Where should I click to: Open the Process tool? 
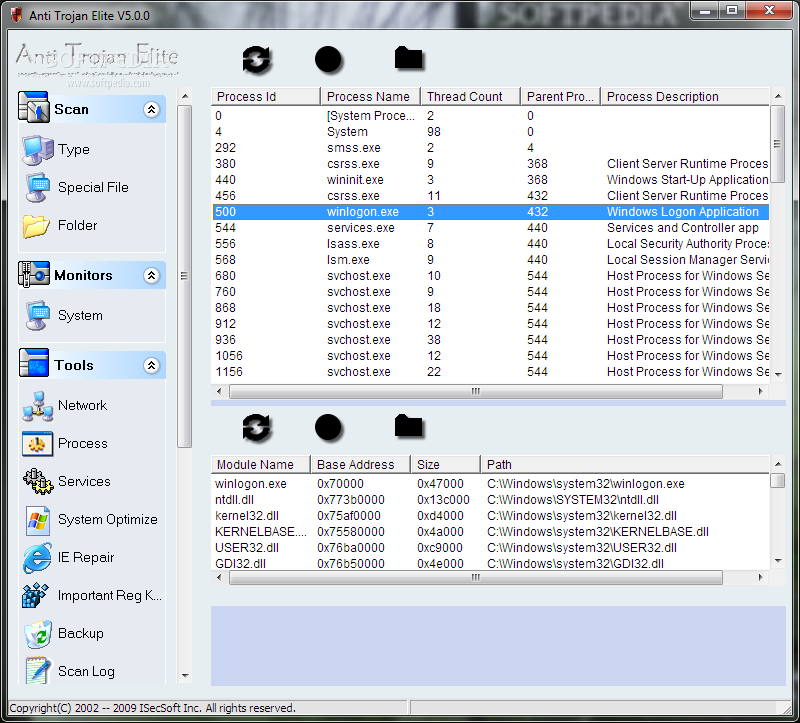pos(82,443)
